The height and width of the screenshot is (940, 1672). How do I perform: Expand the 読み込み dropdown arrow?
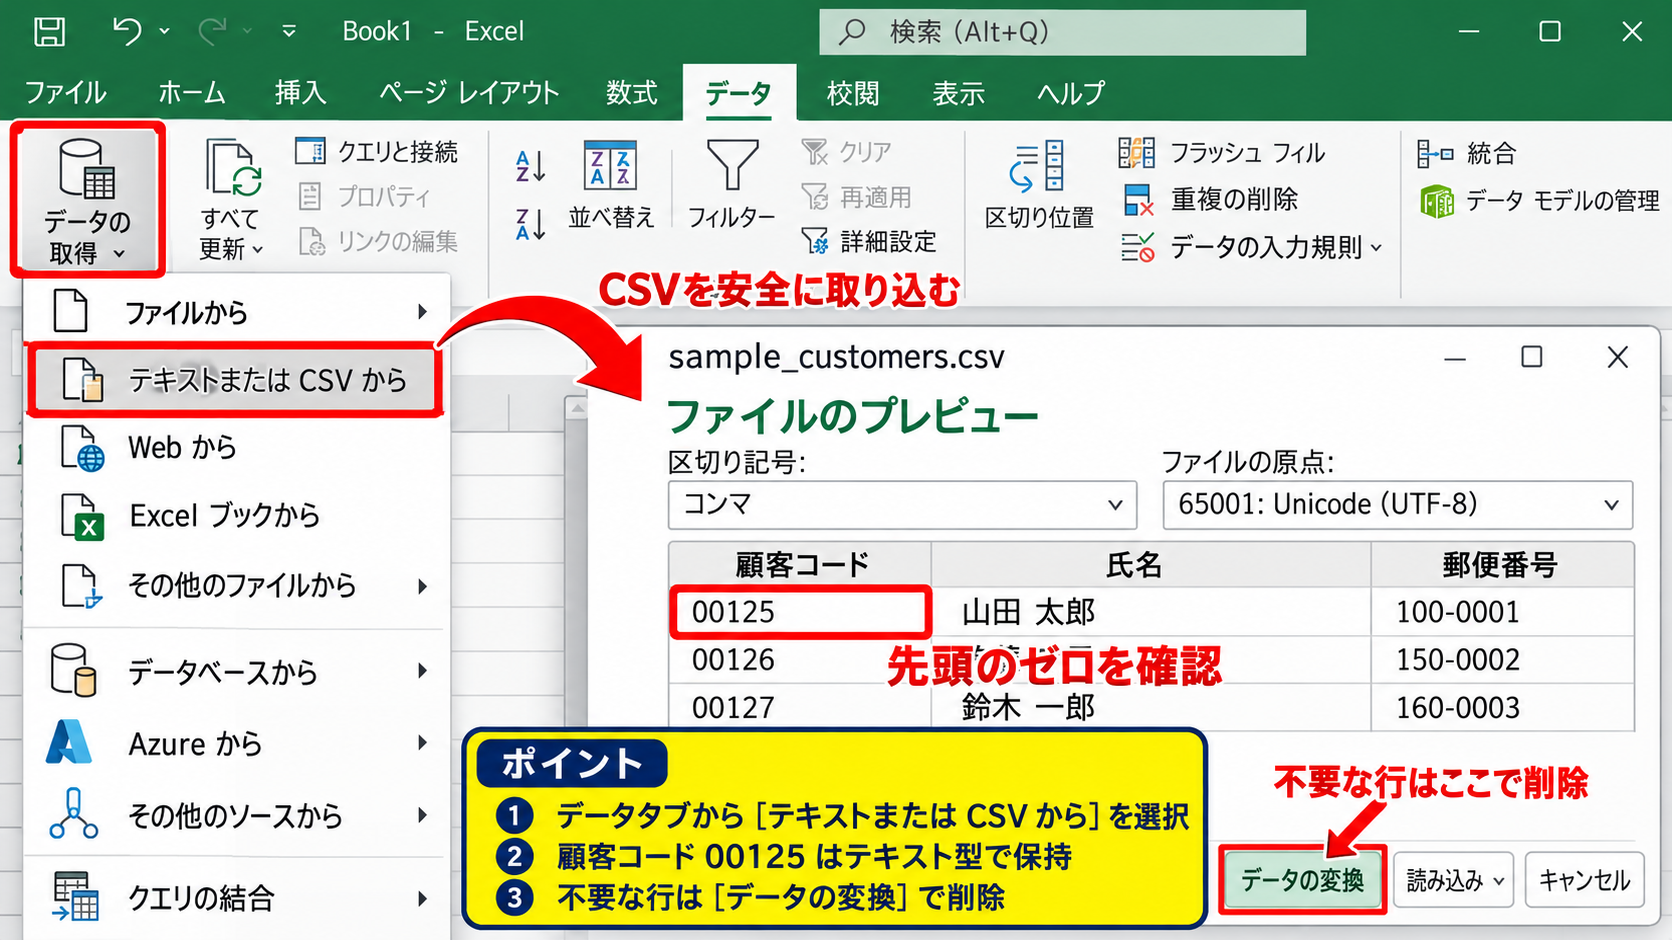[1499, 881]
